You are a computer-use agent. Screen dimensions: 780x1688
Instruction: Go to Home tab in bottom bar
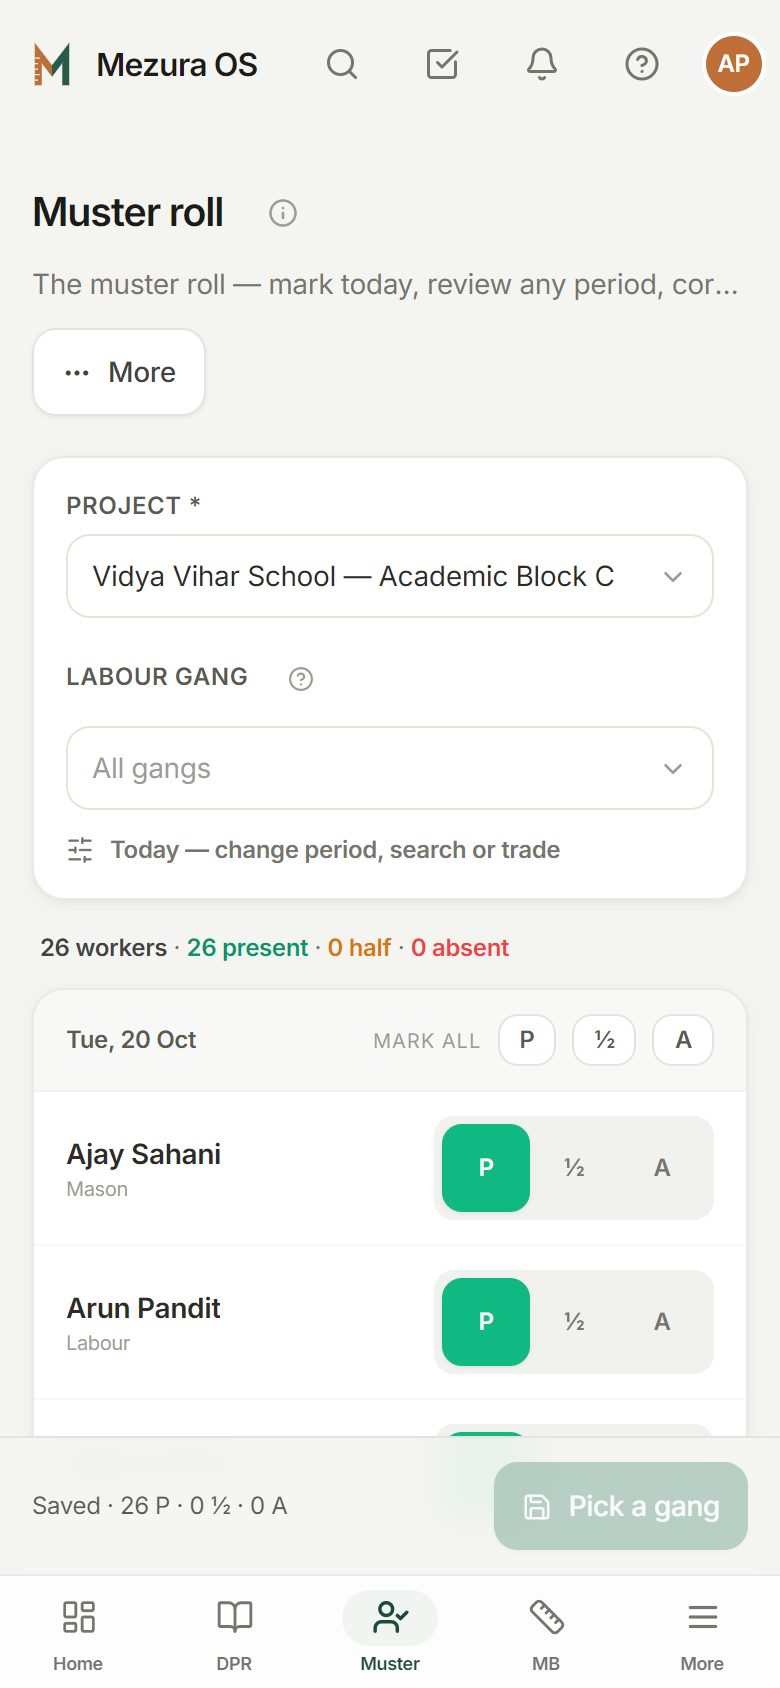tap(78, 1633)
